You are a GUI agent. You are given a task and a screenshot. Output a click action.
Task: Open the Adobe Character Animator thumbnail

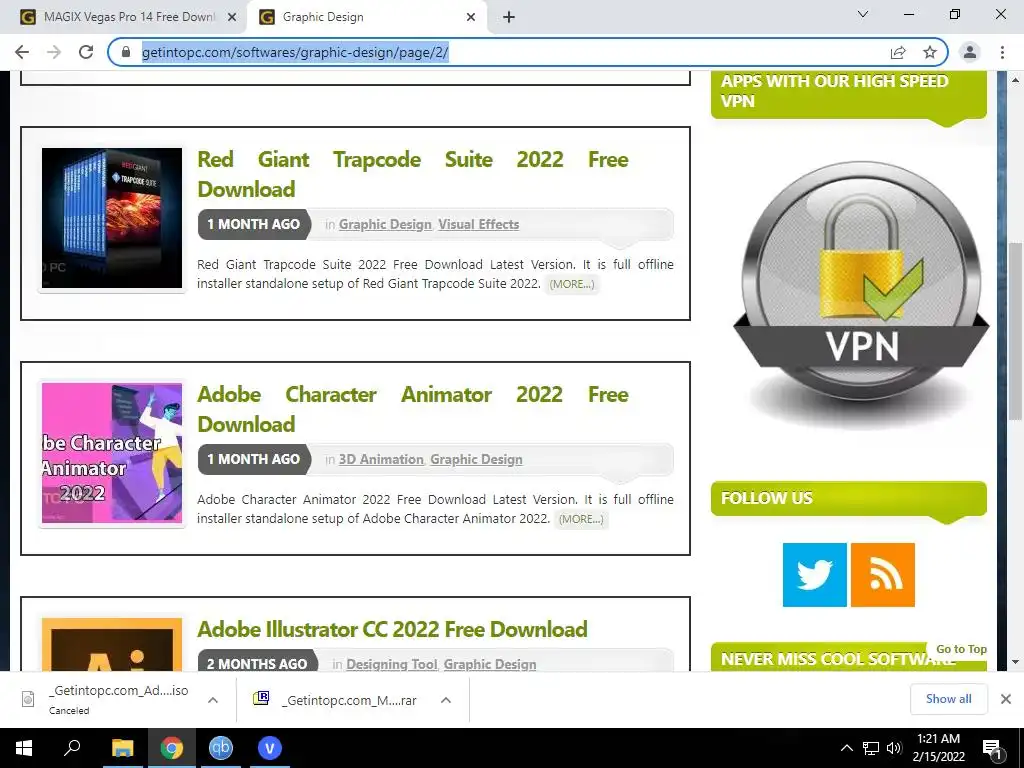[112, 453]
